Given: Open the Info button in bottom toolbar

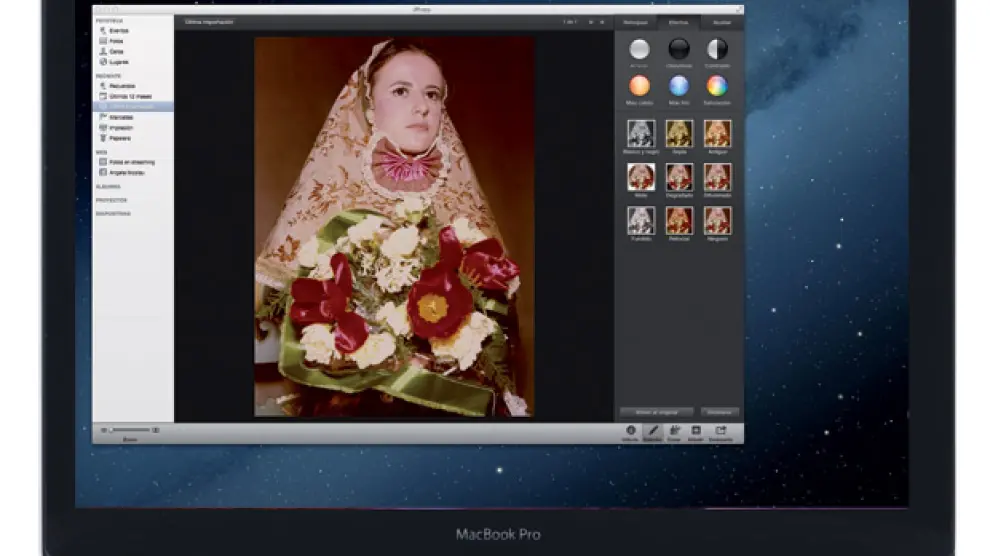Looking at the screenshot, I should click(x=630, y=431).
